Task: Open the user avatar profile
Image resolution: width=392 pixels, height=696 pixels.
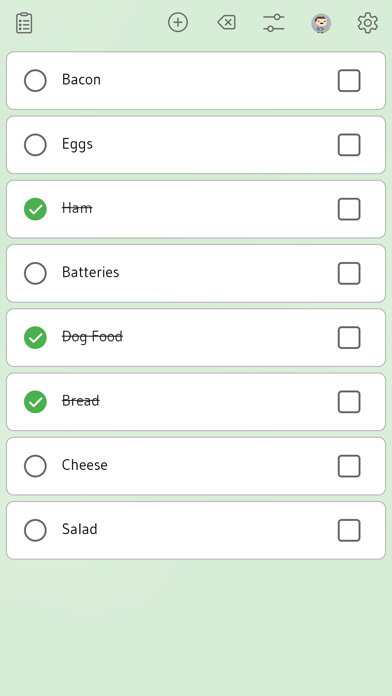Action: point(321,23)
